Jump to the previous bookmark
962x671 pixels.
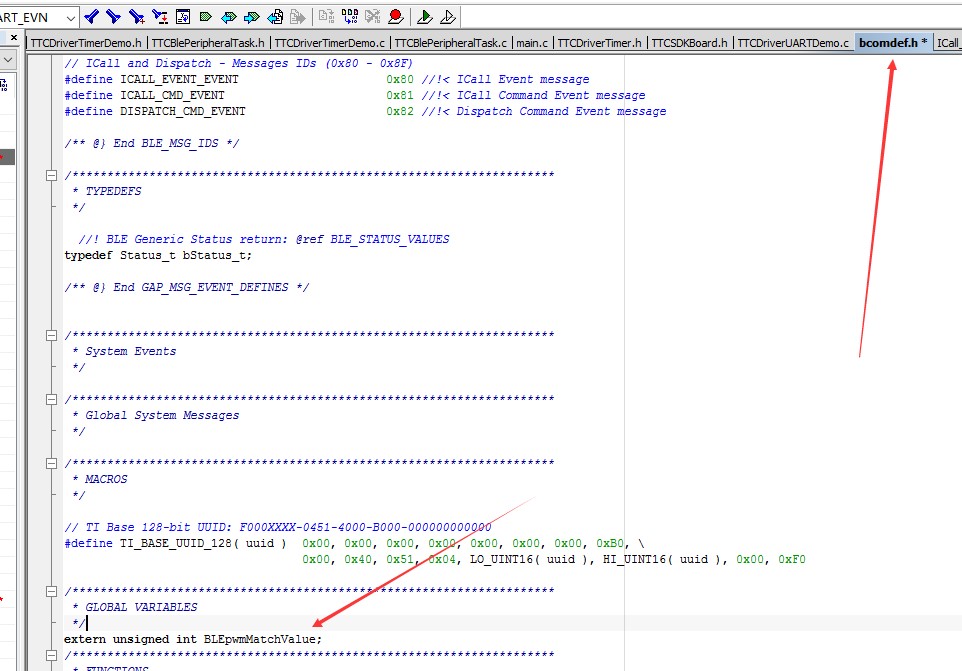(229, 17)
